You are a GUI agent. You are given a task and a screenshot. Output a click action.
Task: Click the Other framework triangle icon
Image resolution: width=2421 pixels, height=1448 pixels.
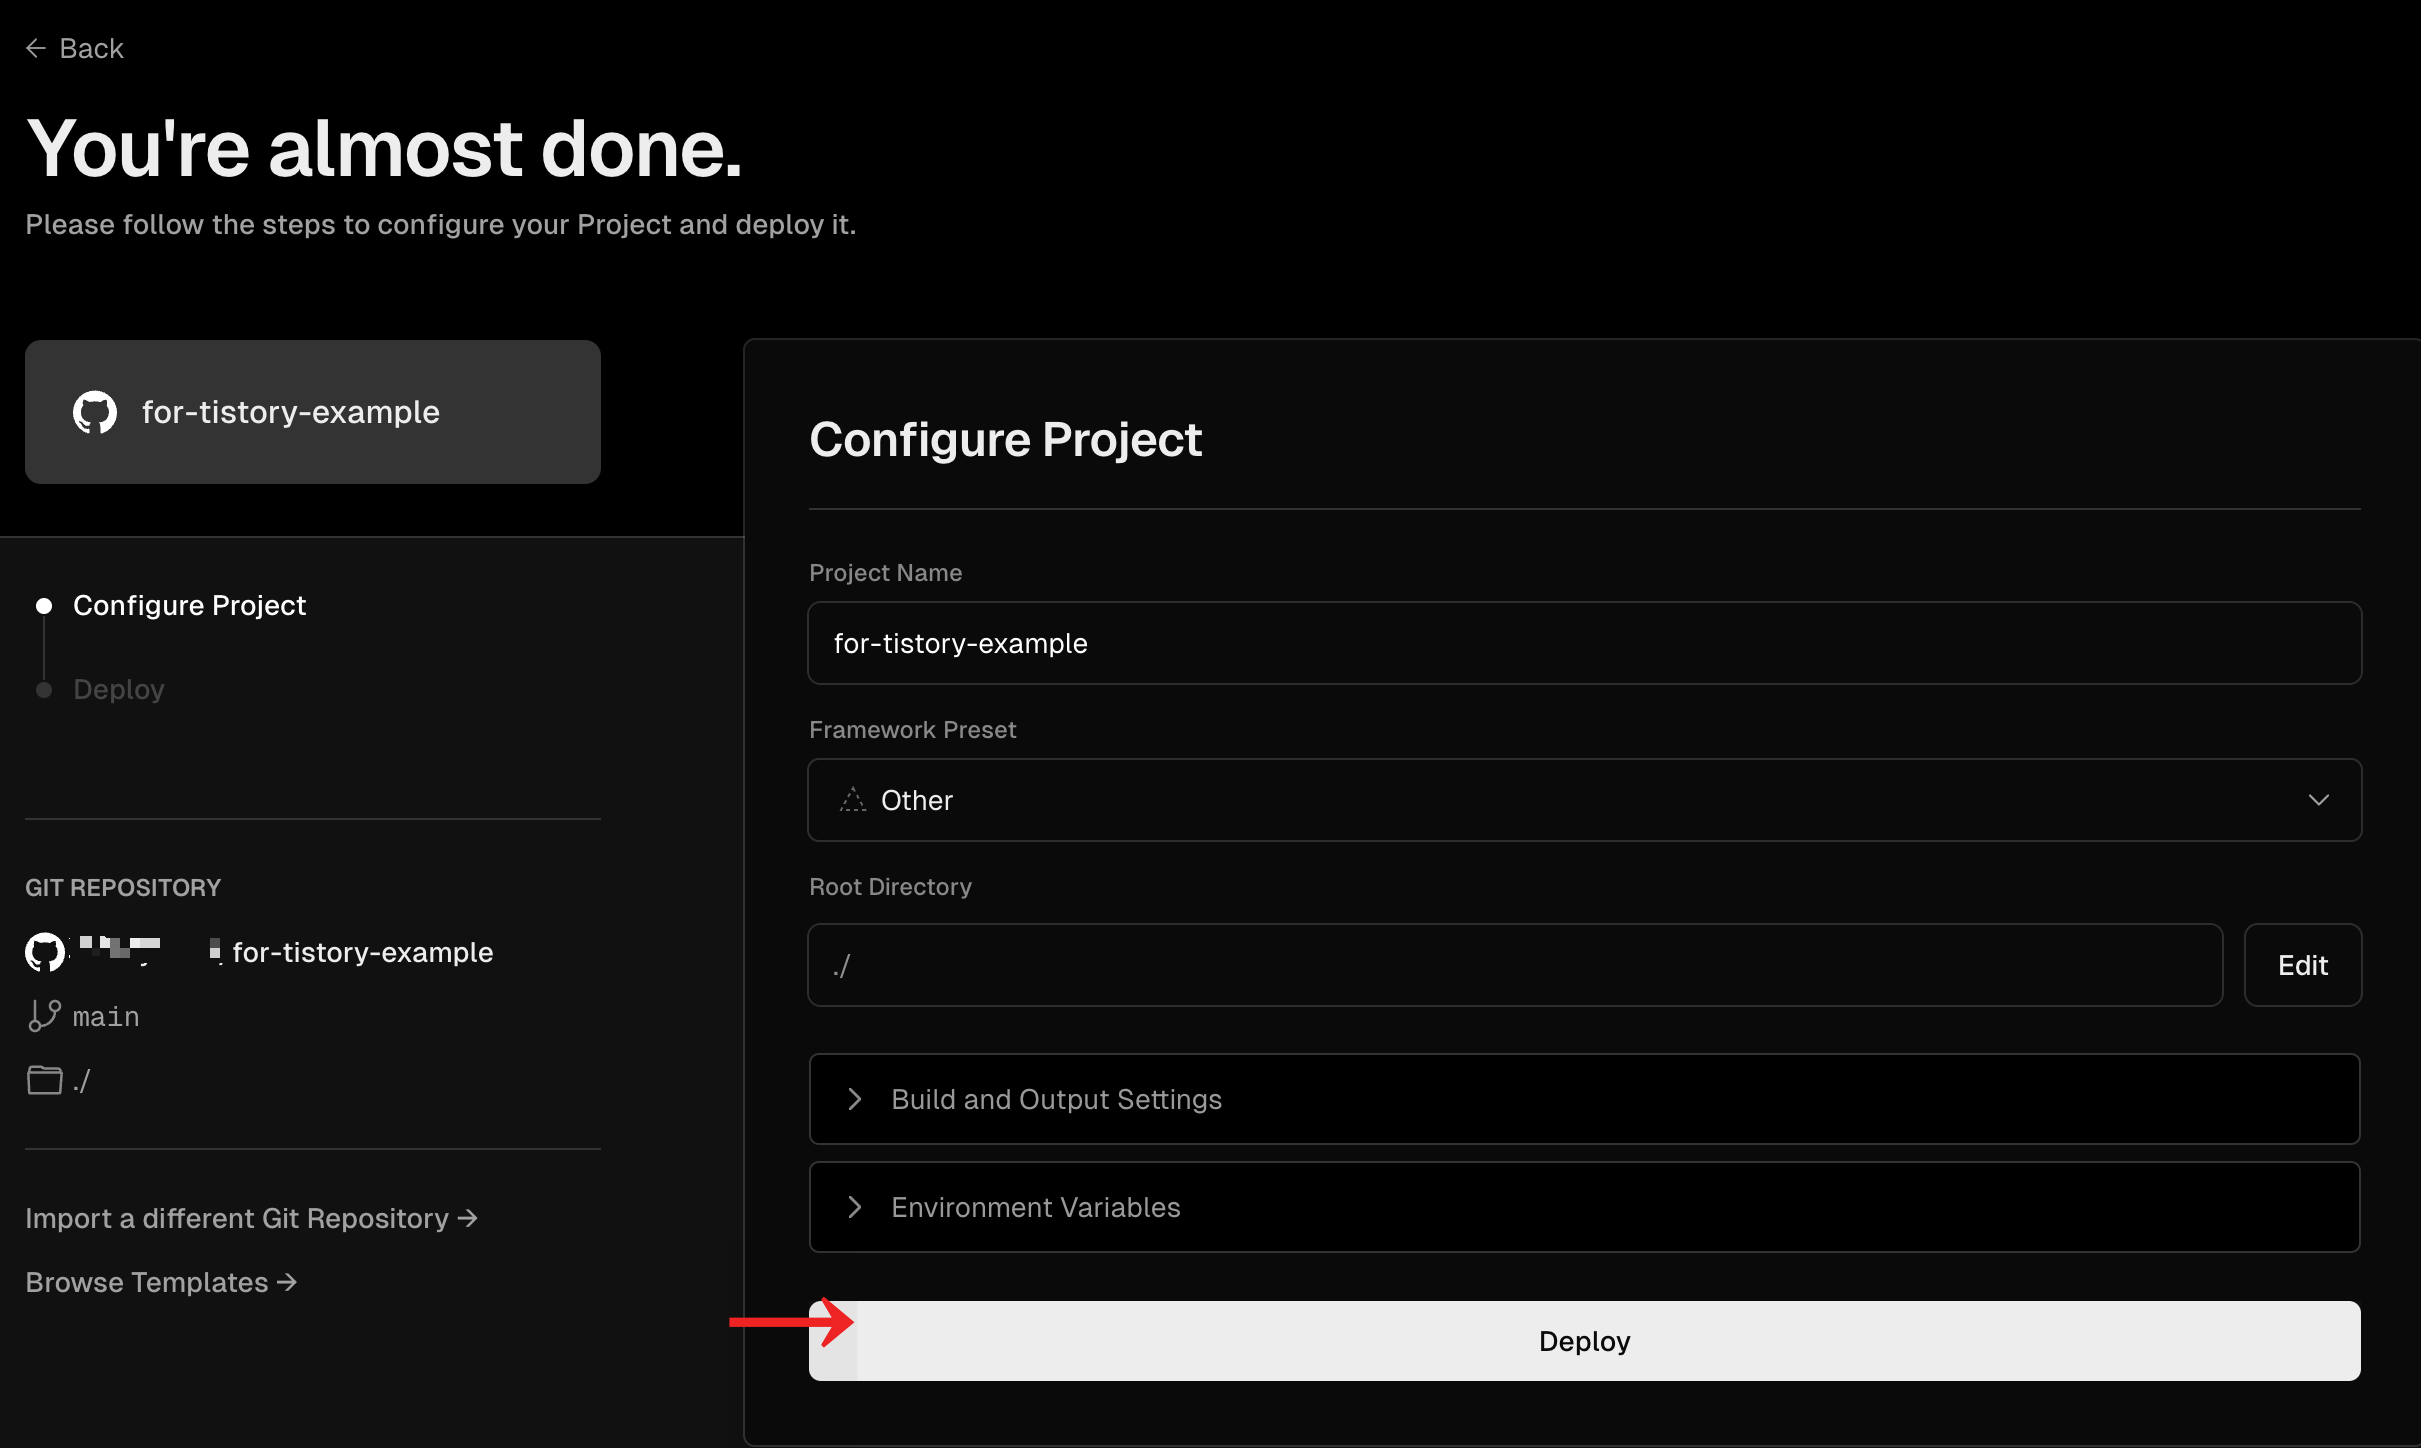852,800
